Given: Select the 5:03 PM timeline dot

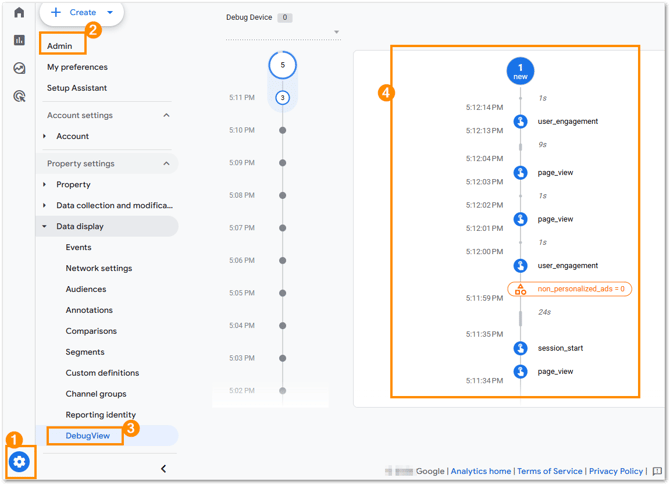Looking at the screenshot, I should (282, 358).
